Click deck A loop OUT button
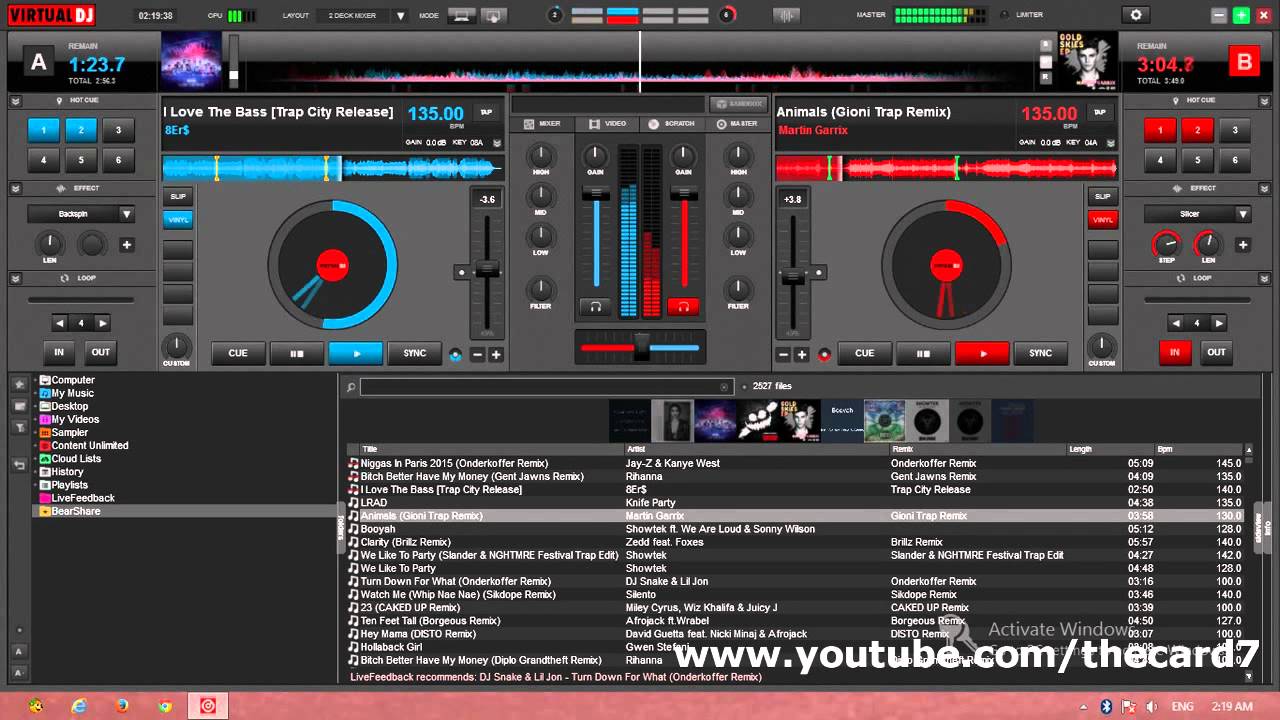This screenshot has width=1280, height=720. 101,352
